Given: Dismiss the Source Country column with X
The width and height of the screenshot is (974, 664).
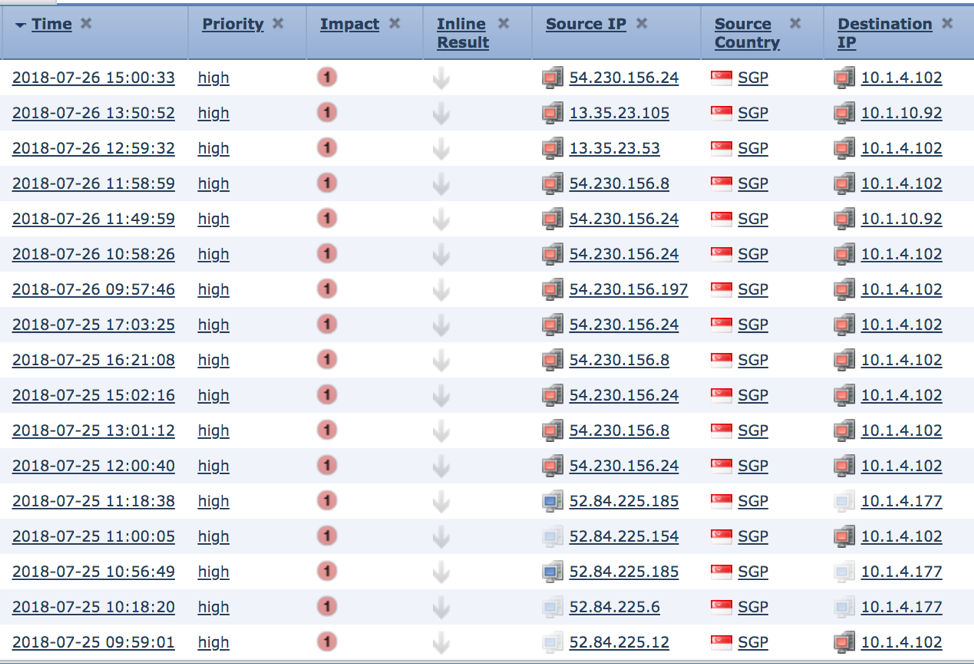Looking at the screenshot, I should tap(795, 23).
